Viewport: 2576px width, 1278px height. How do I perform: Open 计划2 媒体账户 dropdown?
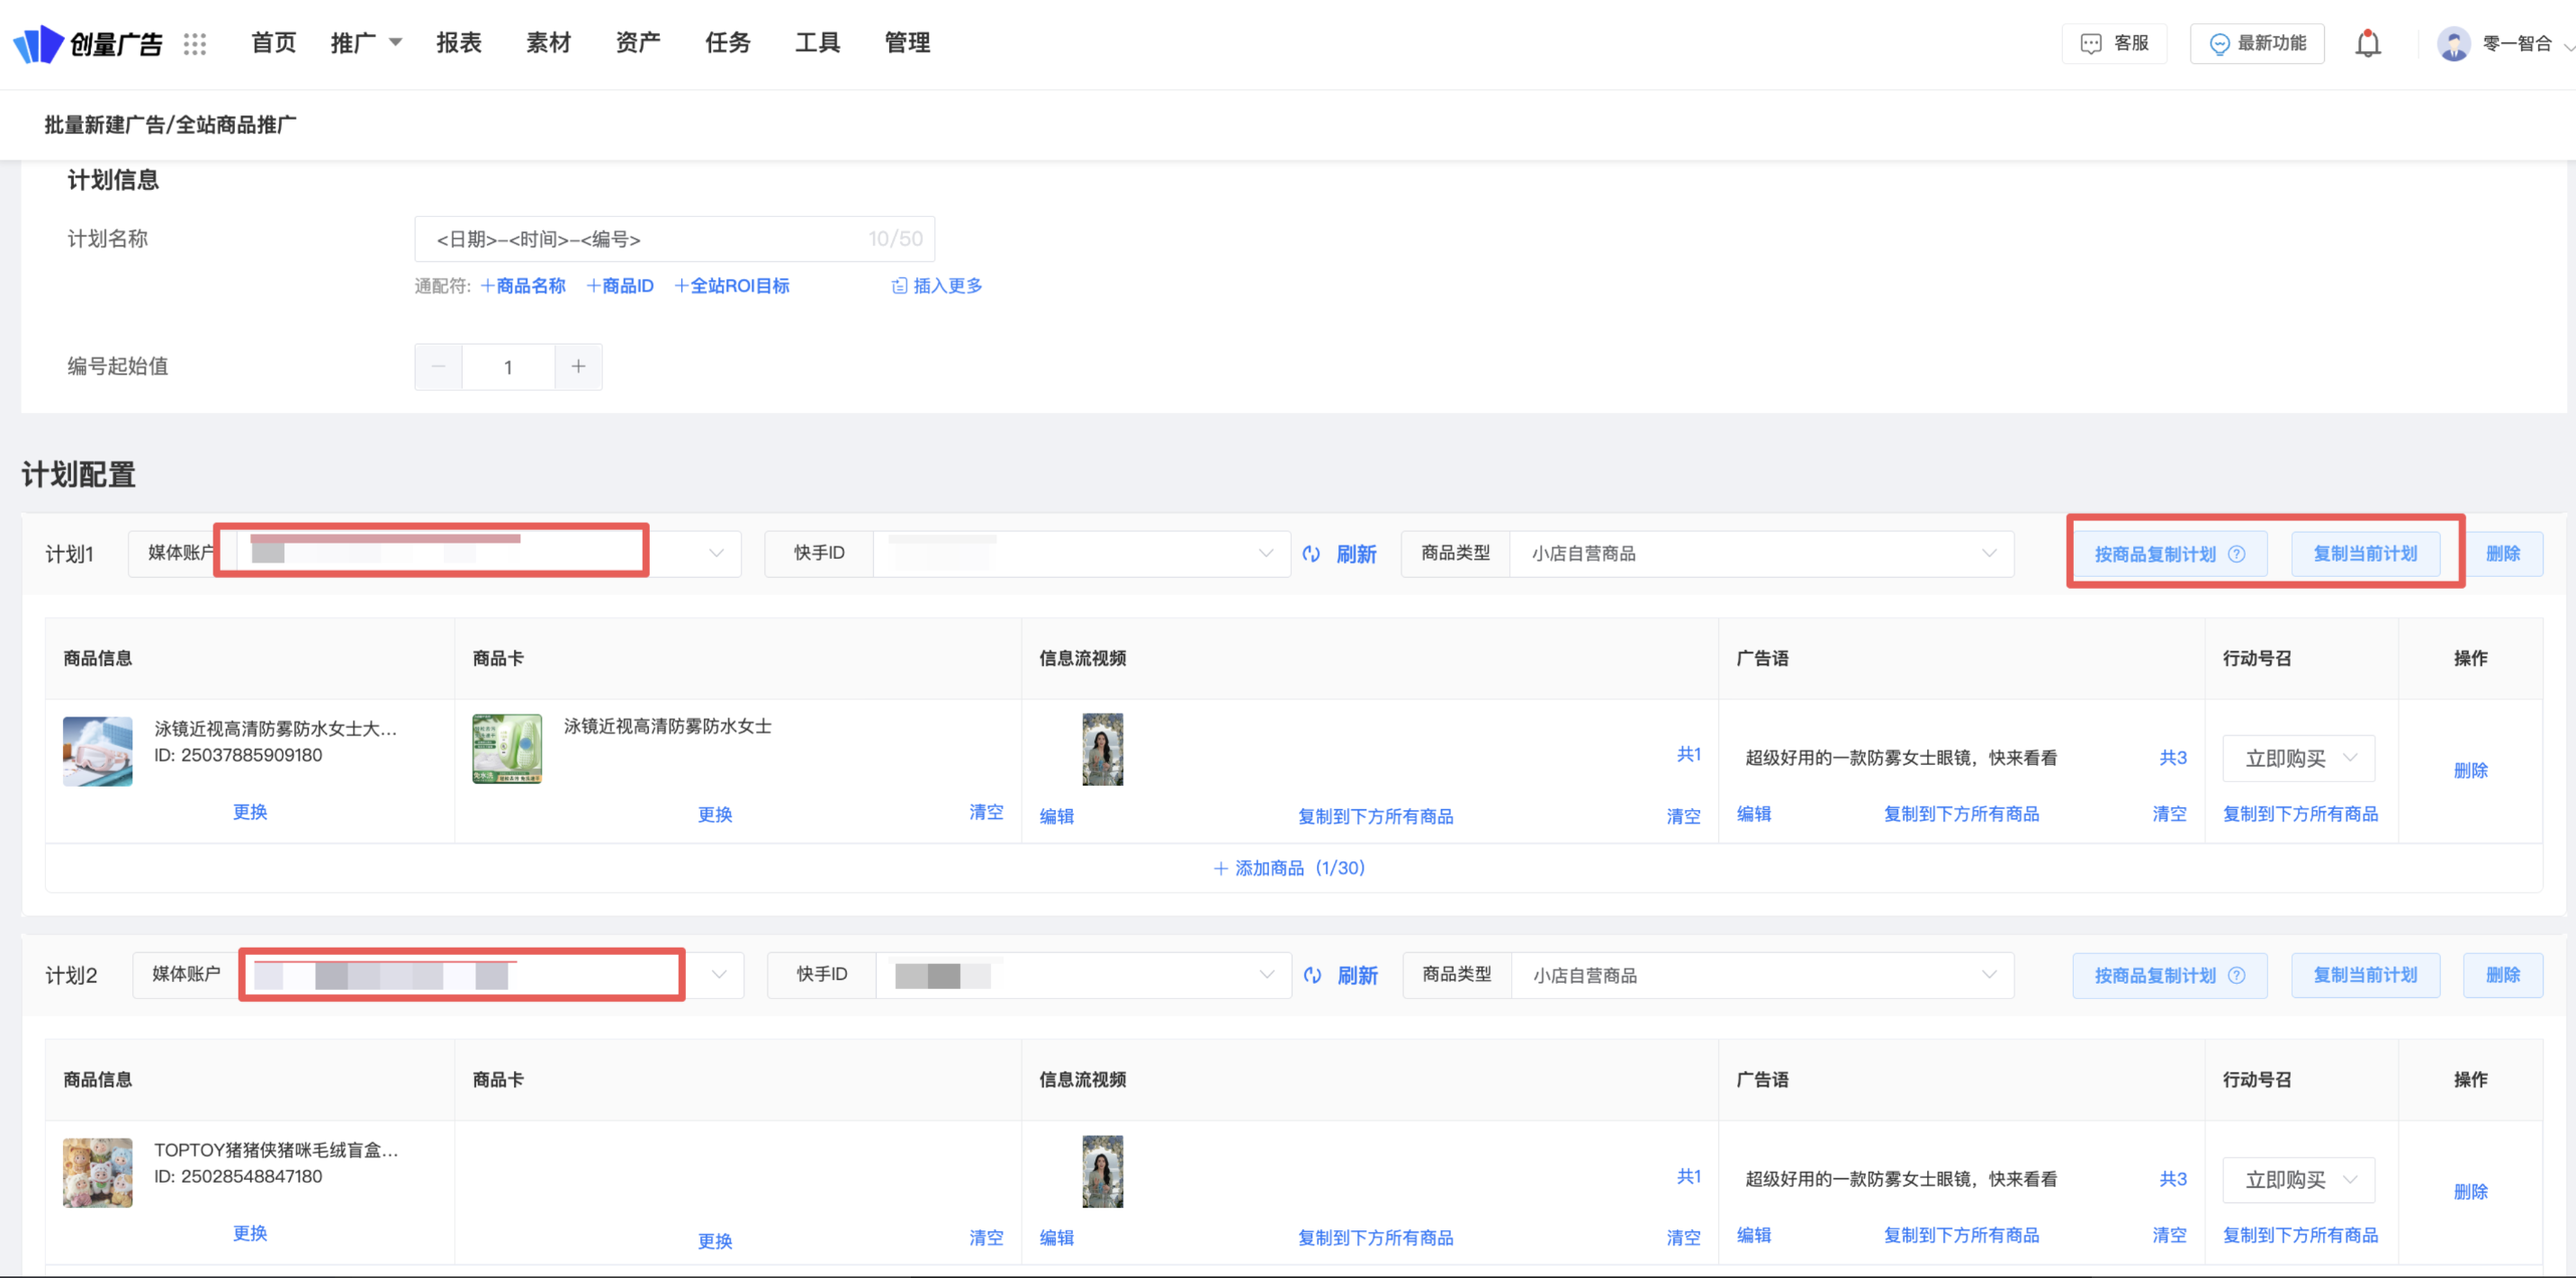[438, 975]
